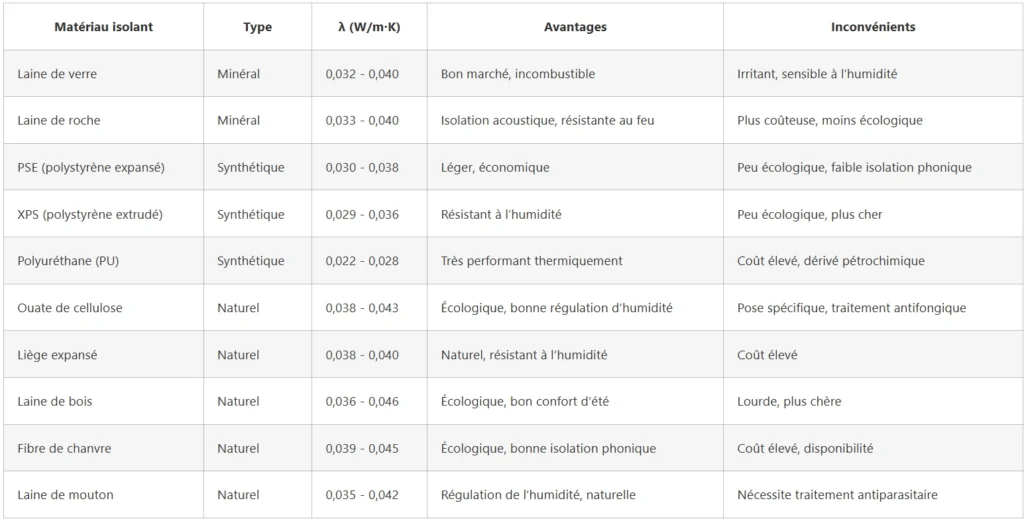
Task: Click 'XPS (polystyrène extrudé)' cell
Action: pos(90,215)
